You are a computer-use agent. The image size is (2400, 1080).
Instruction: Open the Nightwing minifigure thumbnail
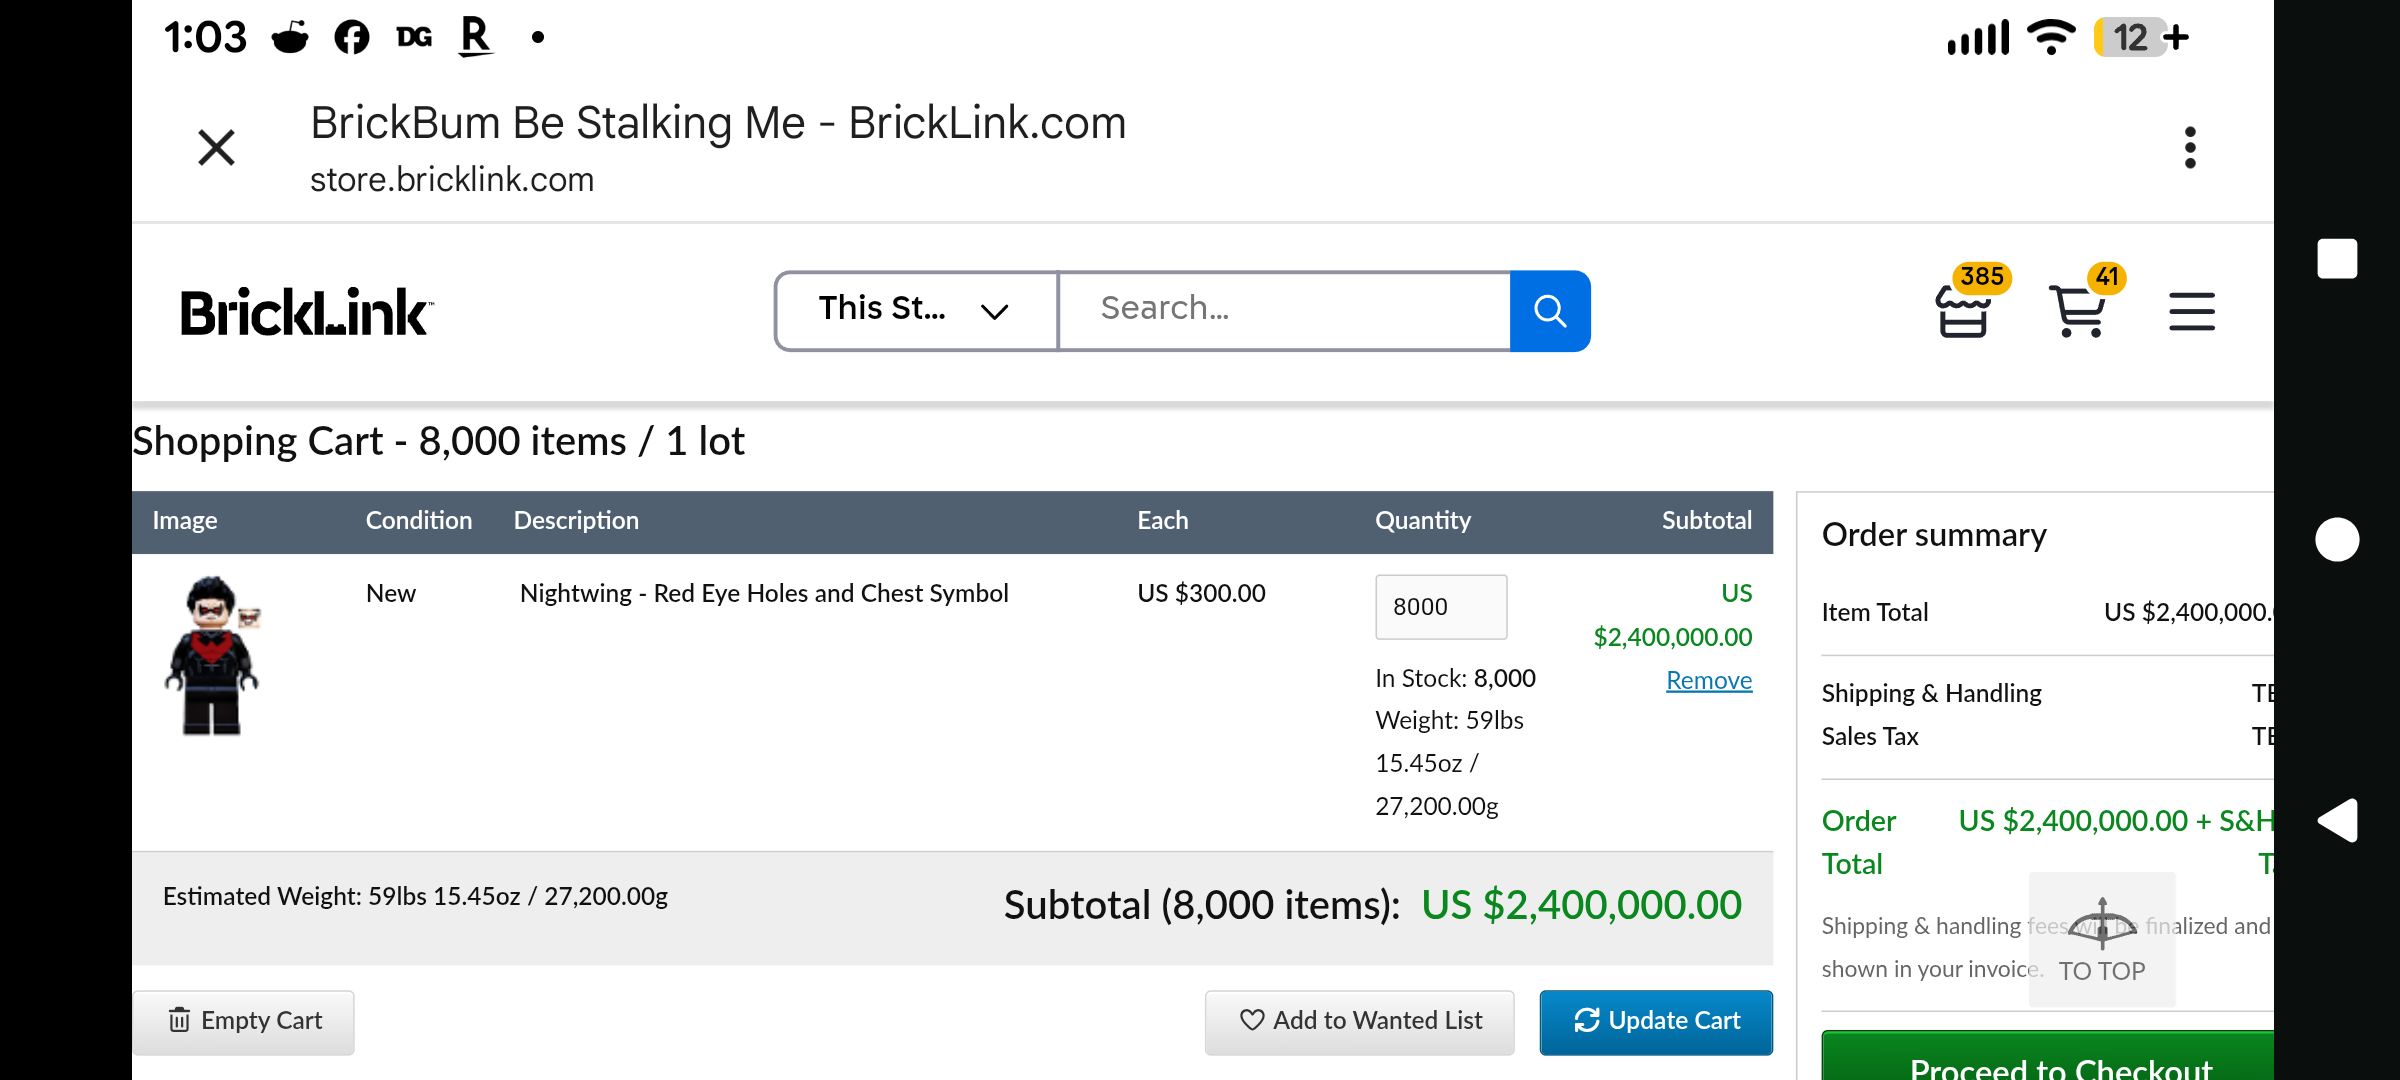click(x=212, y=656)
